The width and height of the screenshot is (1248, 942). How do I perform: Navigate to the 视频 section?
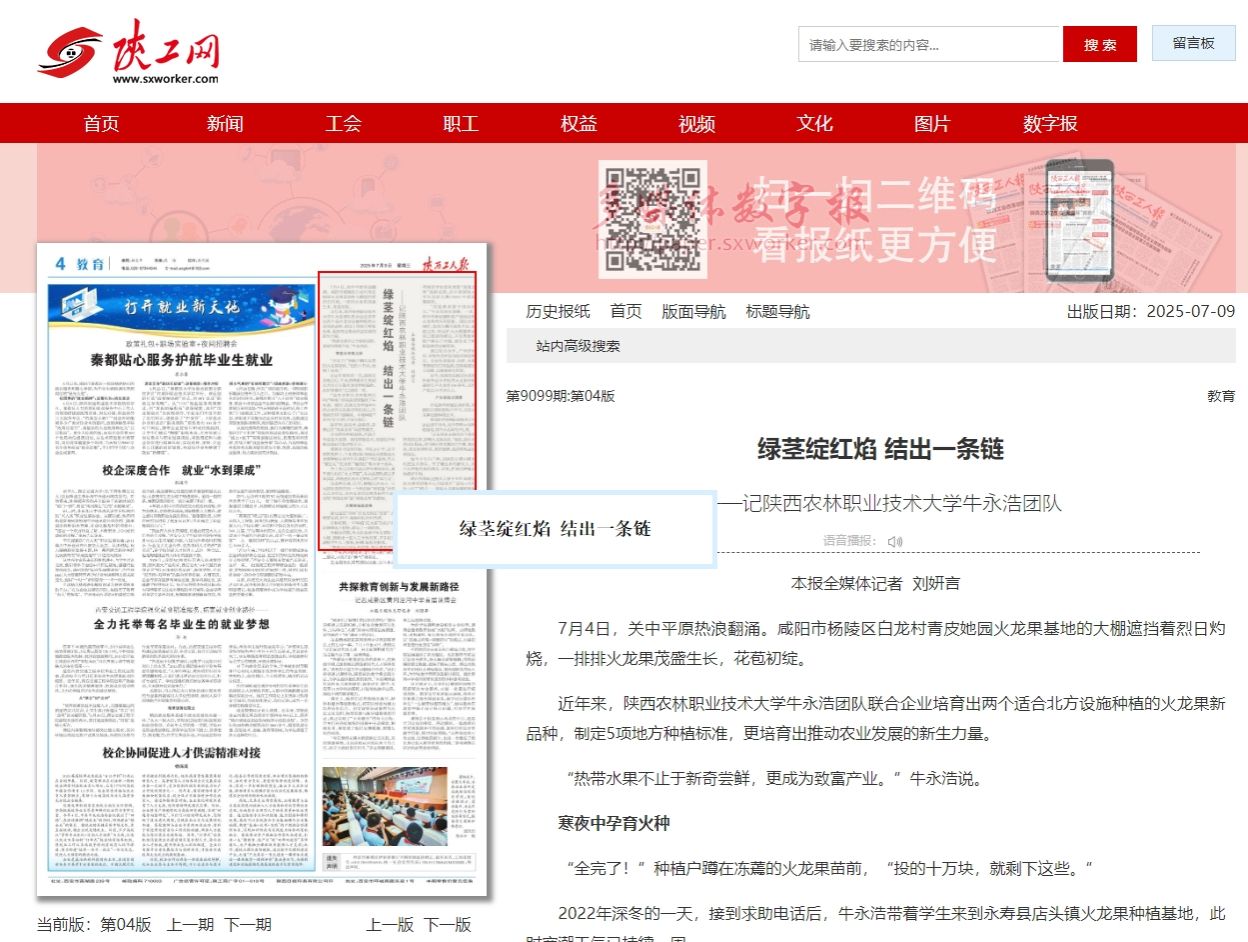click(x=697, y=123)
